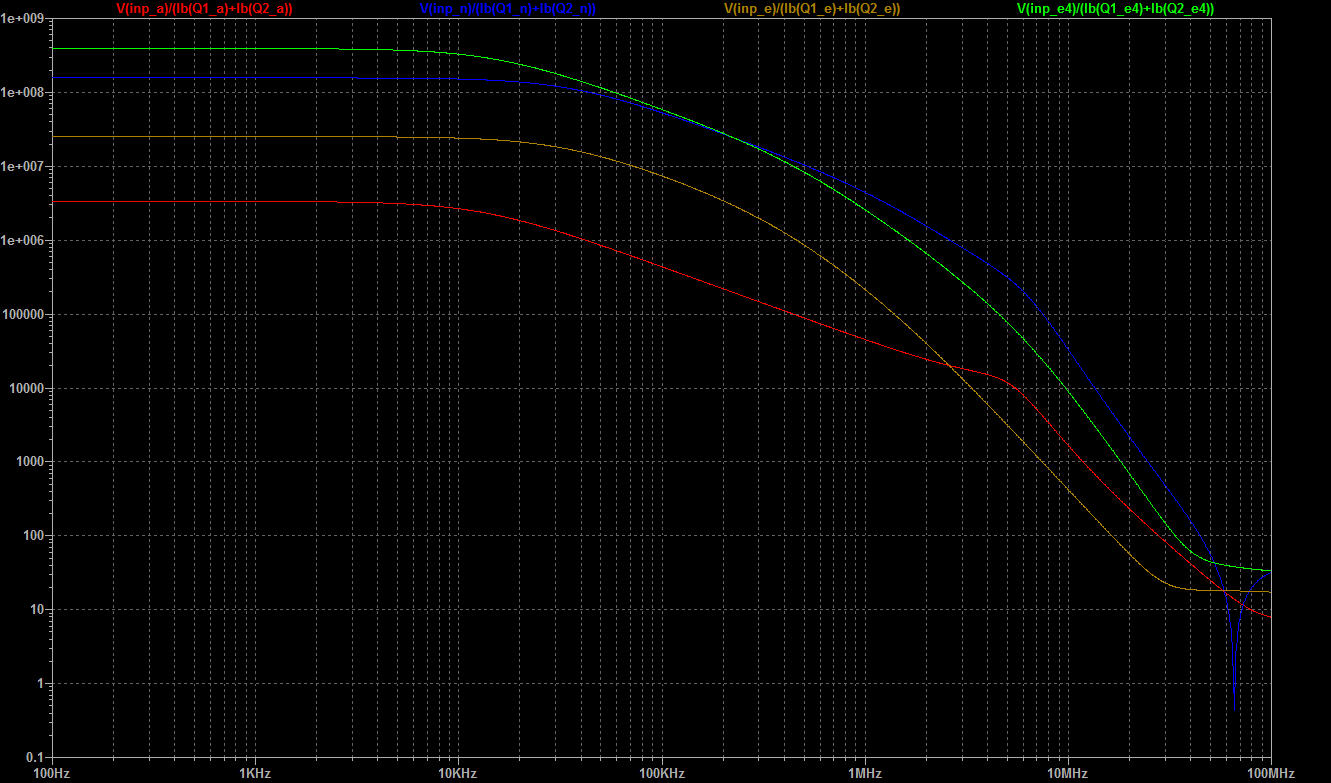Click the 100KHz frequency axis label
Viewport: 1331px width, 783px height.
(661, 772)
